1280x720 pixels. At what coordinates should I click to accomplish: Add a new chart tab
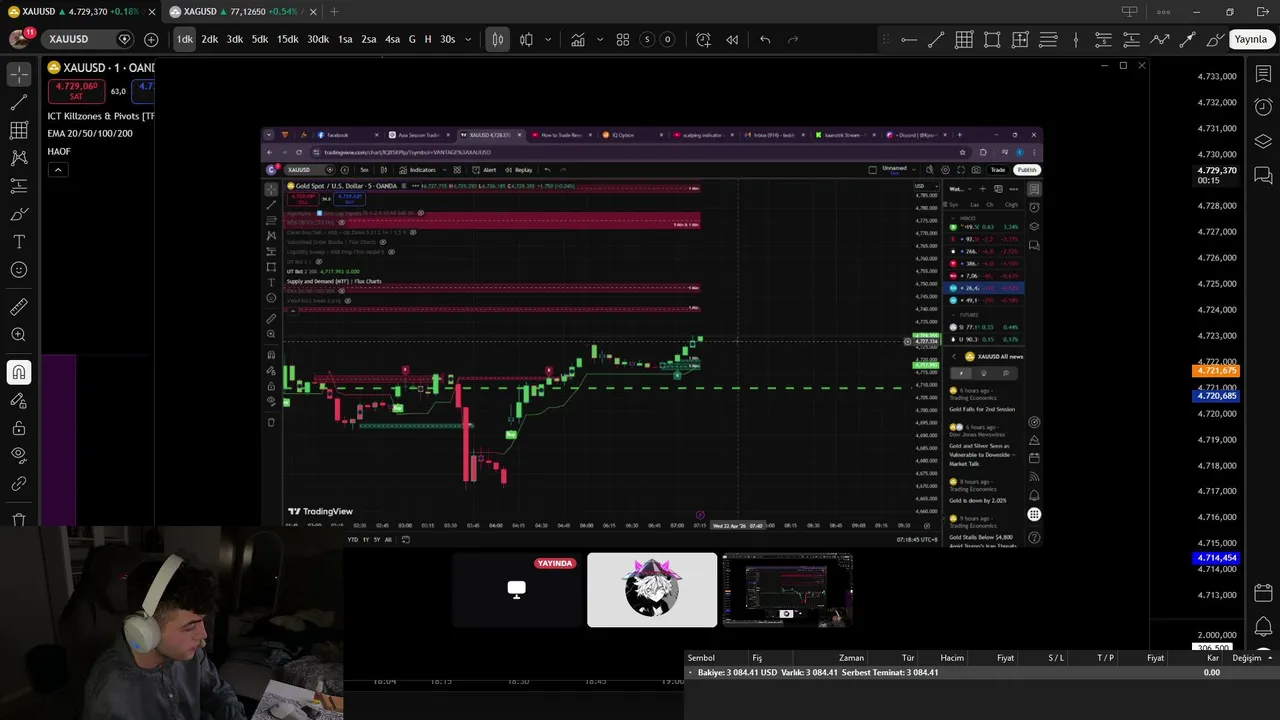click(334, 12)
